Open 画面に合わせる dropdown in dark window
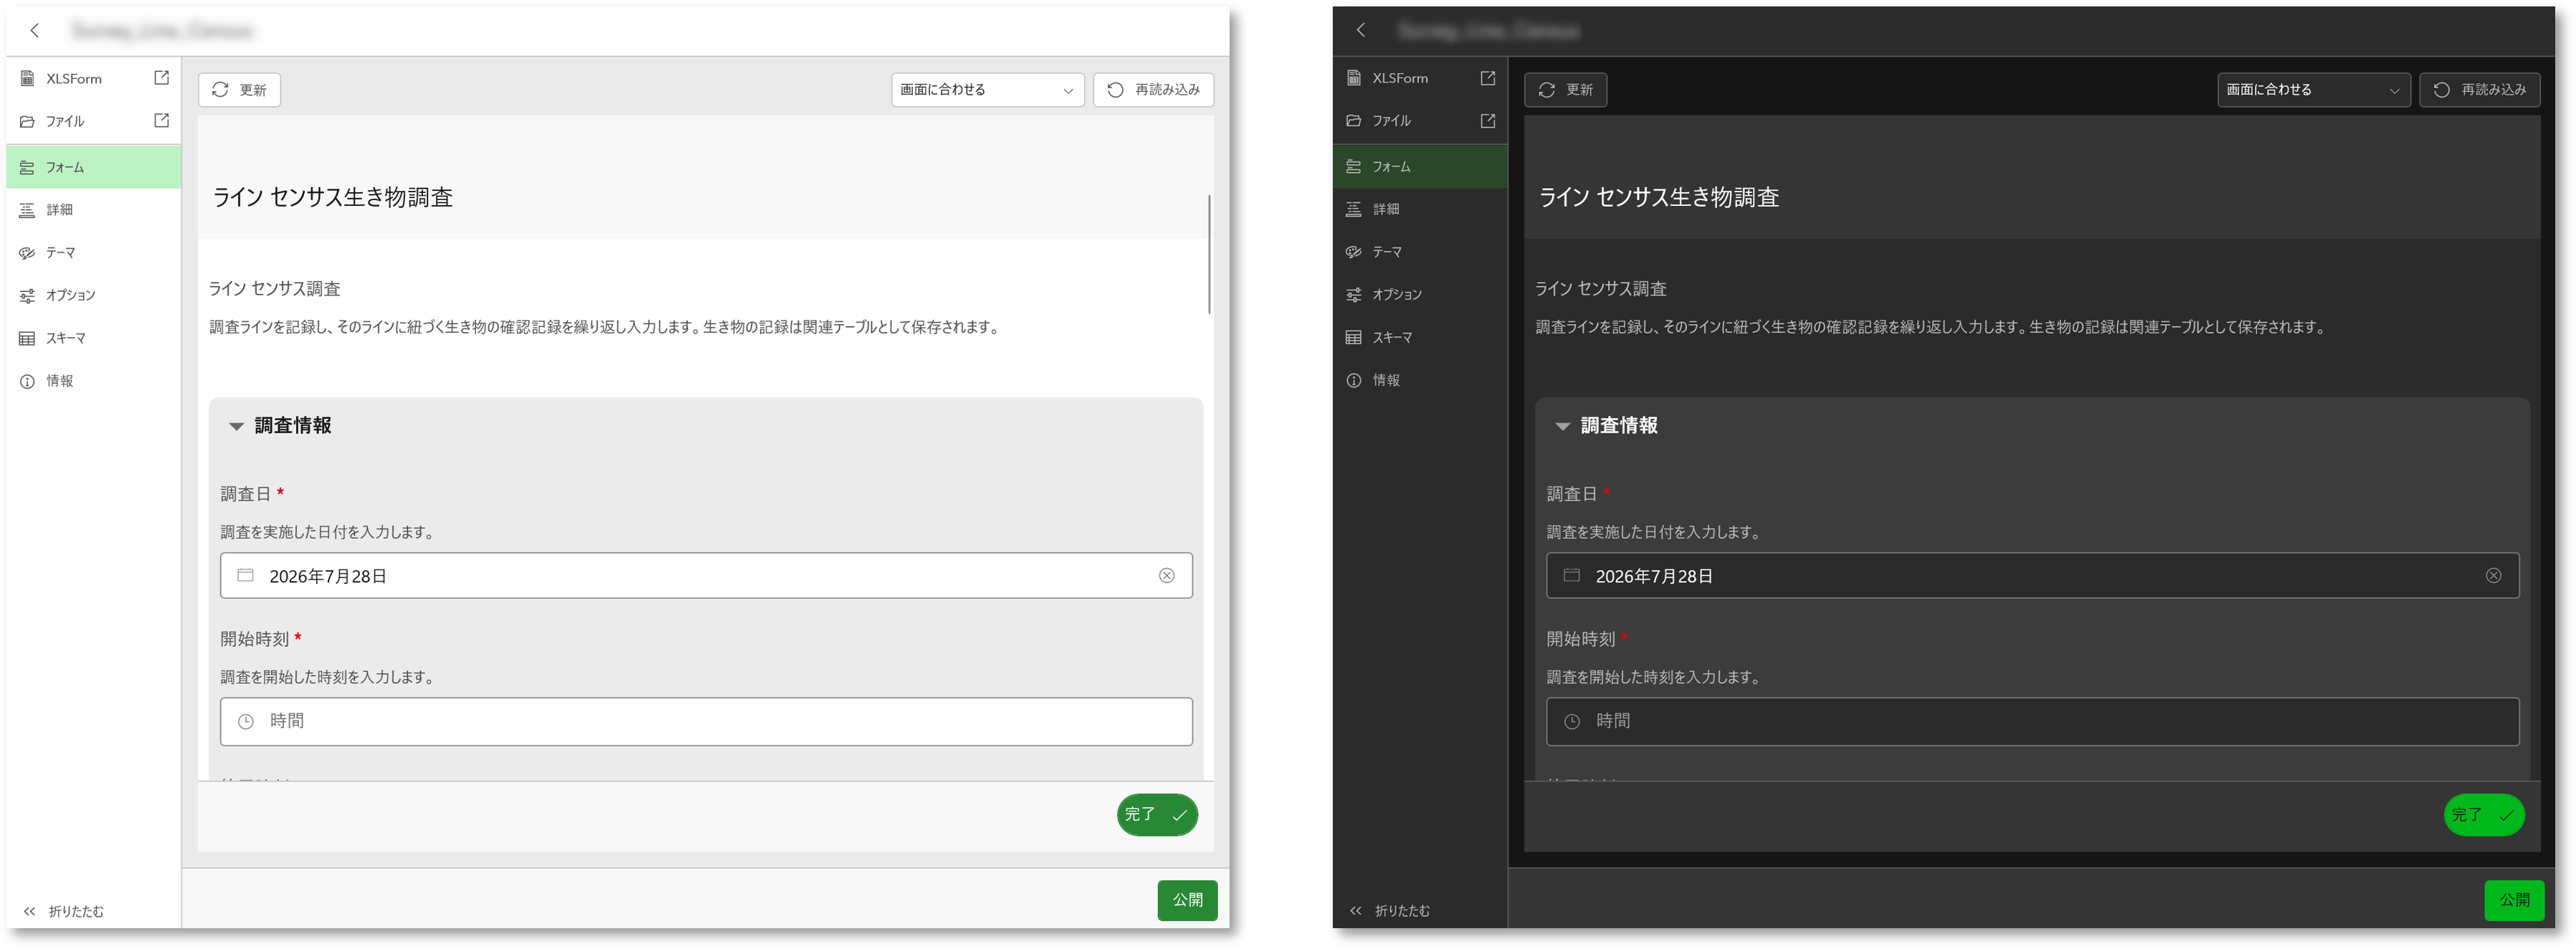The width and height of the screenshot is (2576, 949). (x=2313, y=90)
